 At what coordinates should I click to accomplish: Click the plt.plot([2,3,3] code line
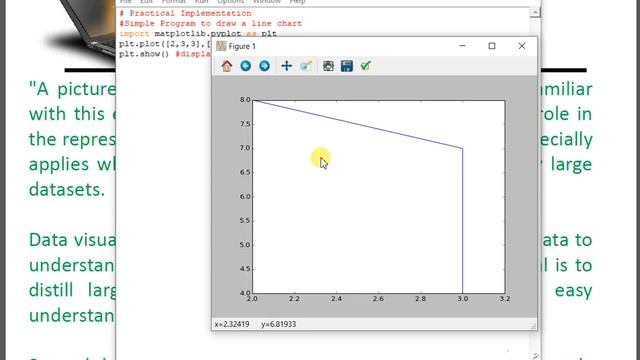tap(165, 44)
